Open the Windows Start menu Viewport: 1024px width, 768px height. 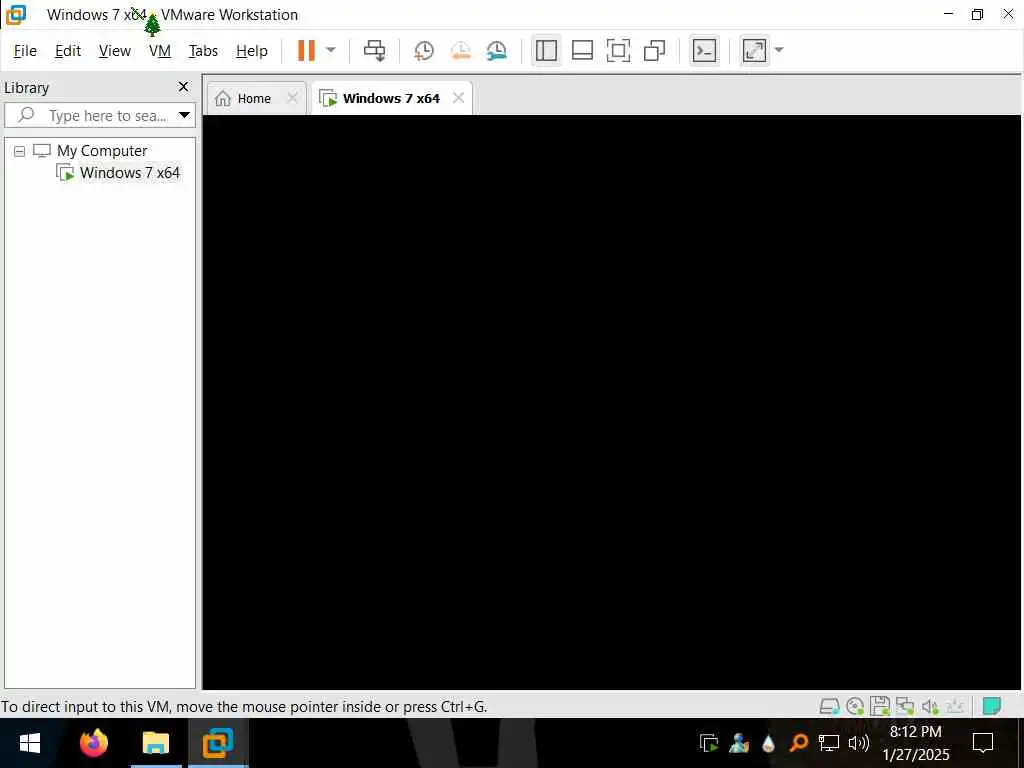(x=30, y=743)
